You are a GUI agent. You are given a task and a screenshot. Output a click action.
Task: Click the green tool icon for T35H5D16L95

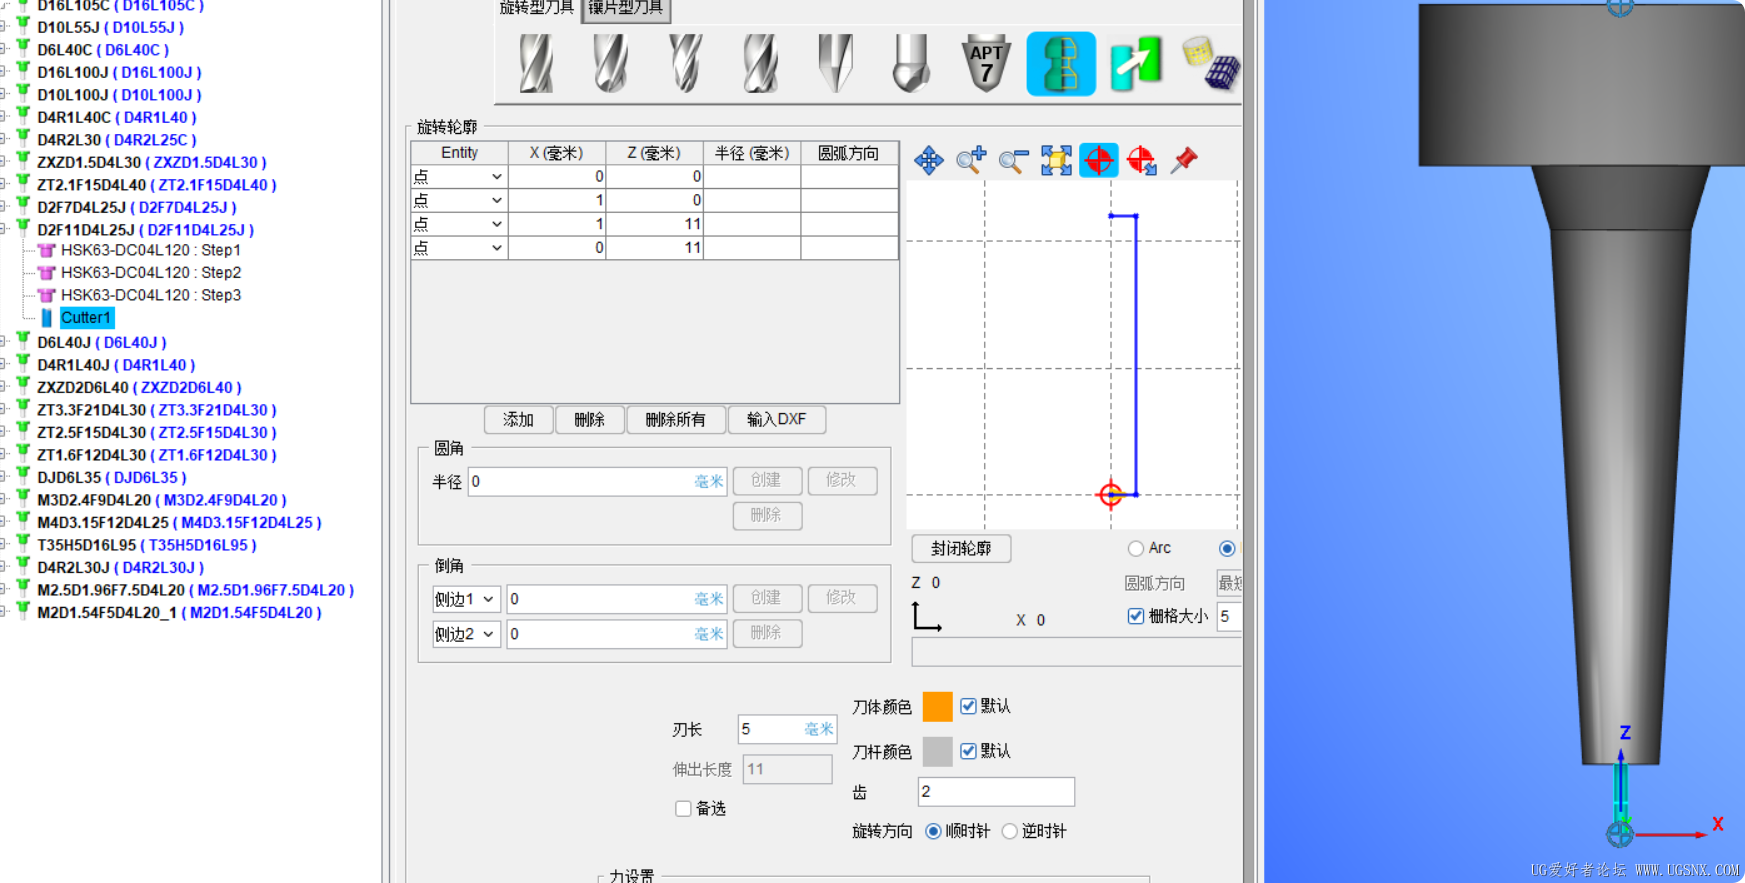point(23,545)
